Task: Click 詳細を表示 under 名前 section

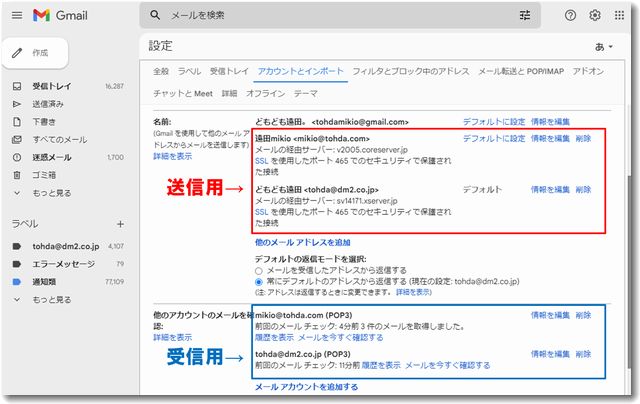Action: click(x=172, y=156)
